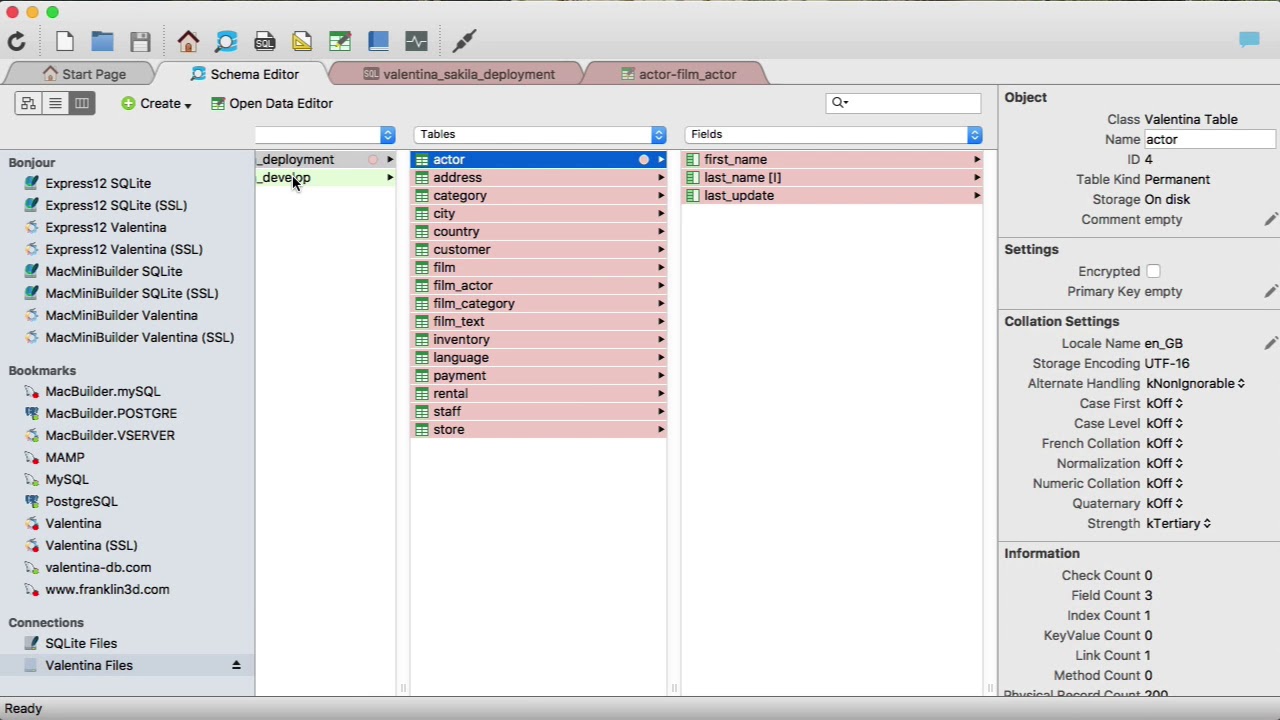Click the table icon beside inventory
This screenshot has width=1280, height=720.
[x=422, y=339]
